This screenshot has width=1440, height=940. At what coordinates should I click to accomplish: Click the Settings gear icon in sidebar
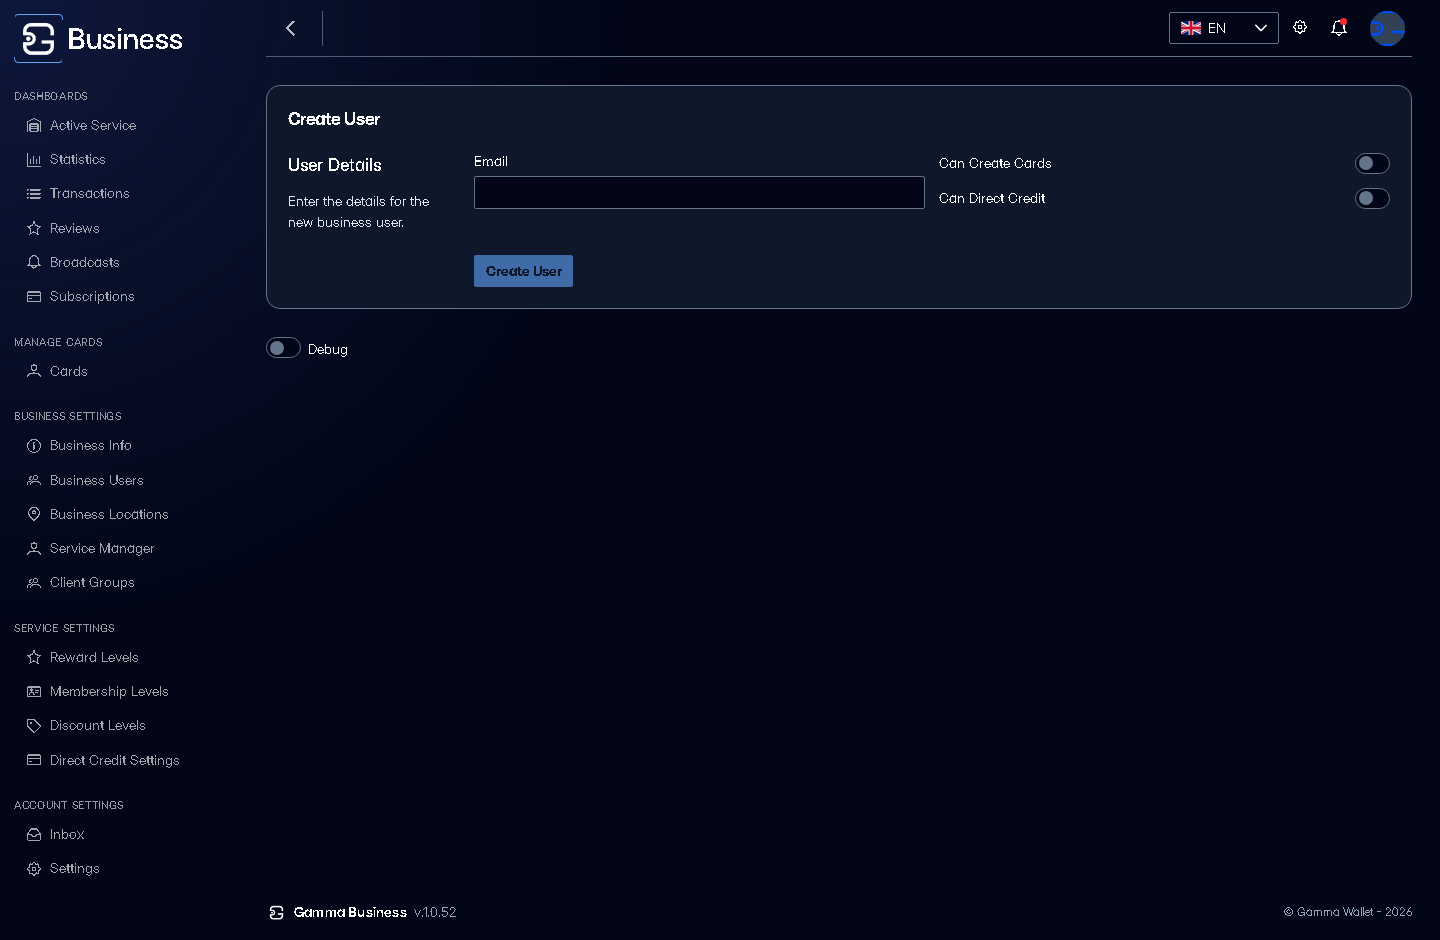click(x=34, y=869)
